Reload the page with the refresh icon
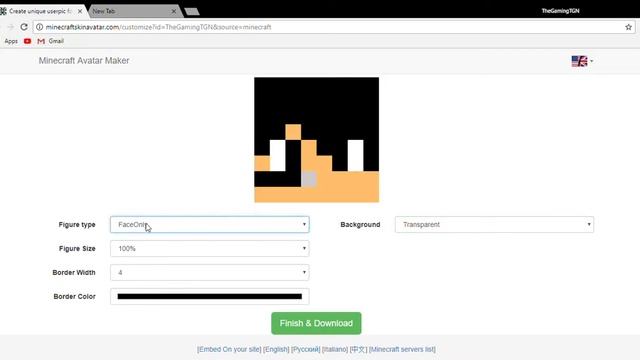 click(24, 27)
